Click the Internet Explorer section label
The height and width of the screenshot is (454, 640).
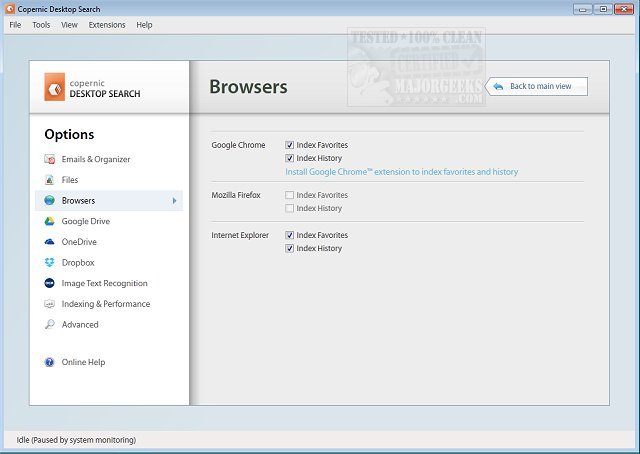[x=240, y=235]
